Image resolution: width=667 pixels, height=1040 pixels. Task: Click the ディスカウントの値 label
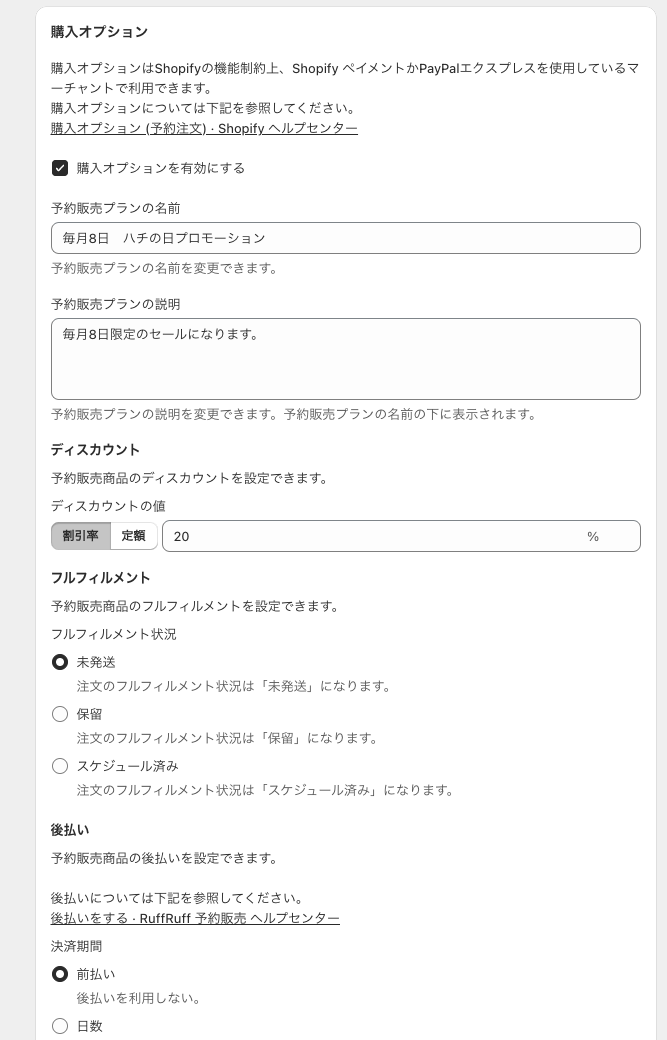tap(108, 506)
